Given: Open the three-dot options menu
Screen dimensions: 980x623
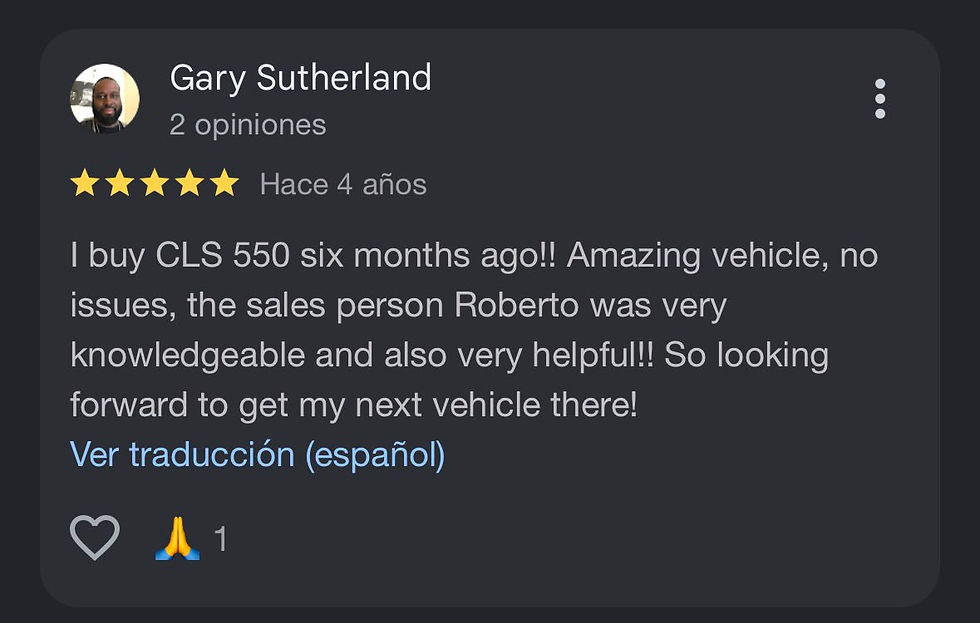Looking at the screenshot, I should [880, 99].
